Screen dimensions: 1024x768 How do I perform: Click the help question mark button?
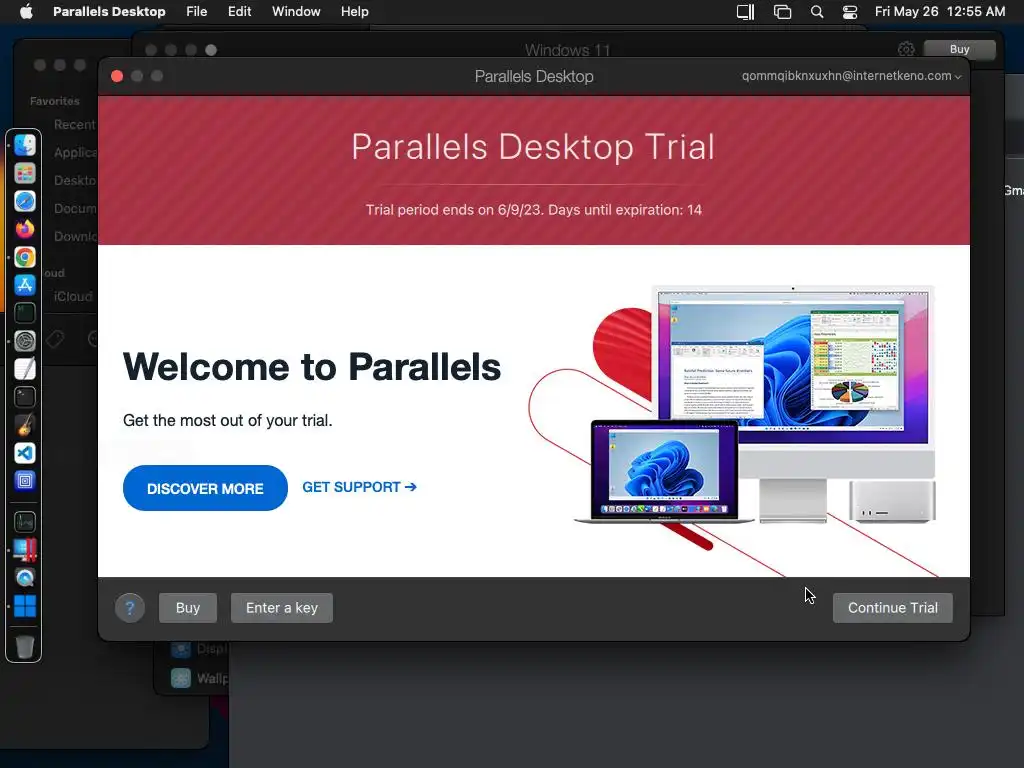click(x=130, y=608)
